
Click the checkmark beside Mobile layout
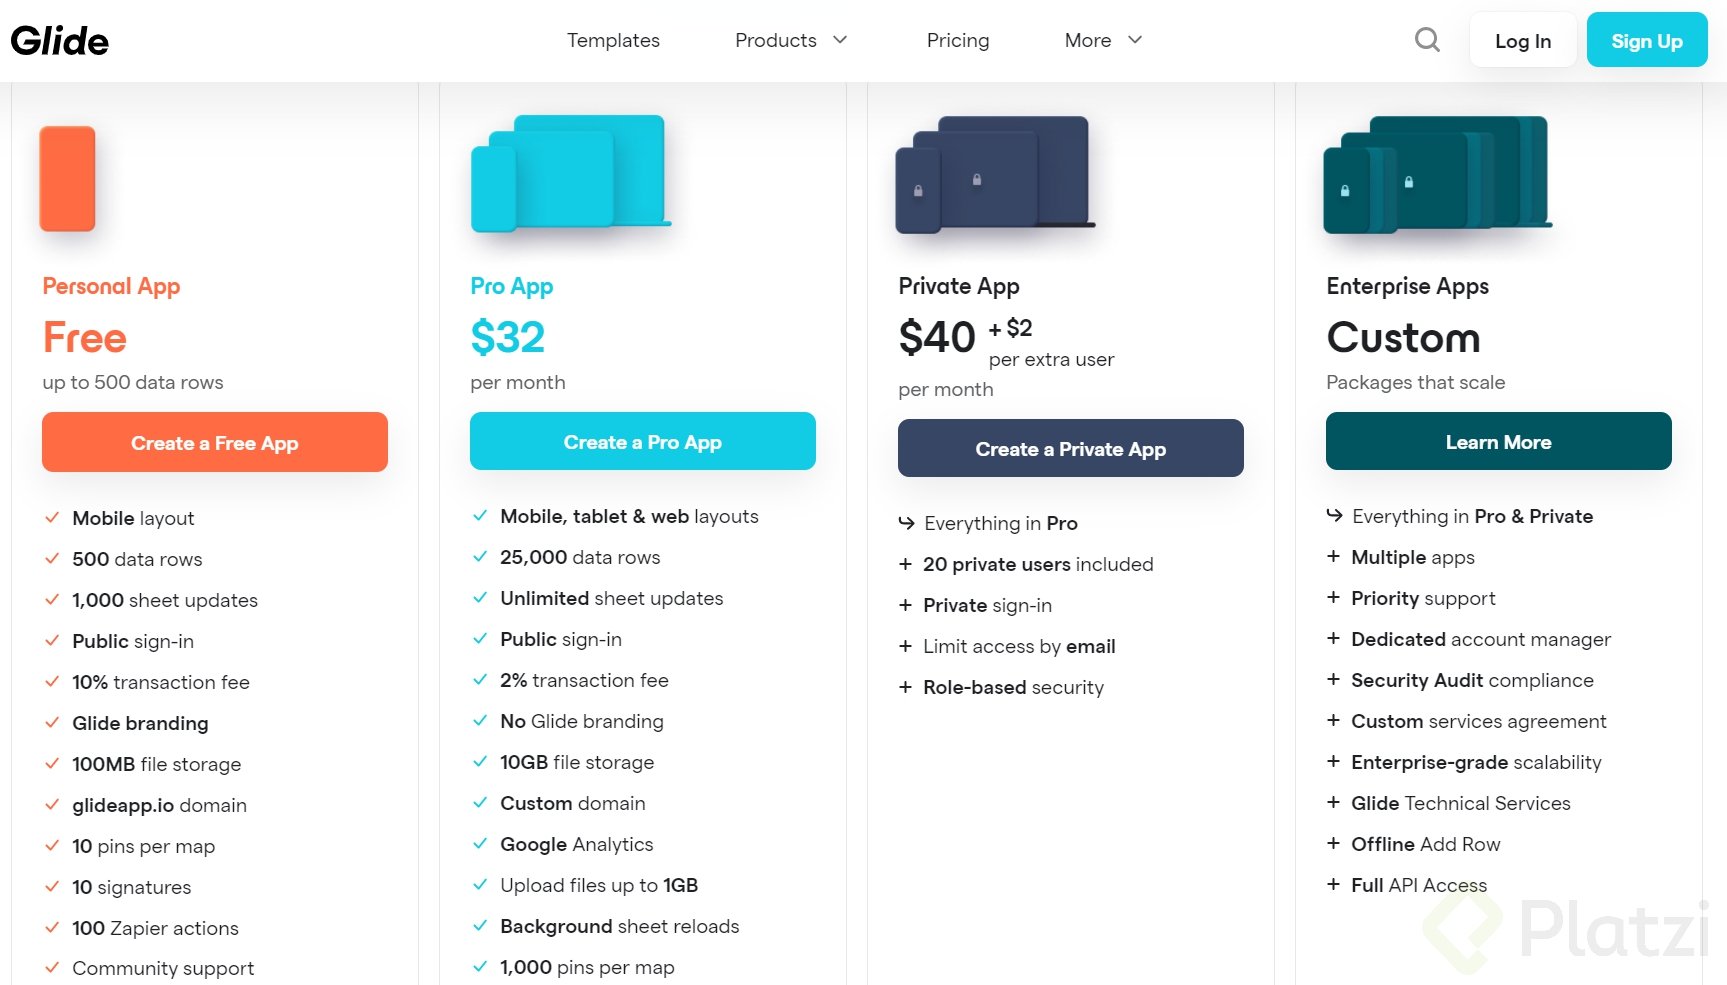[x=52, y=518]
